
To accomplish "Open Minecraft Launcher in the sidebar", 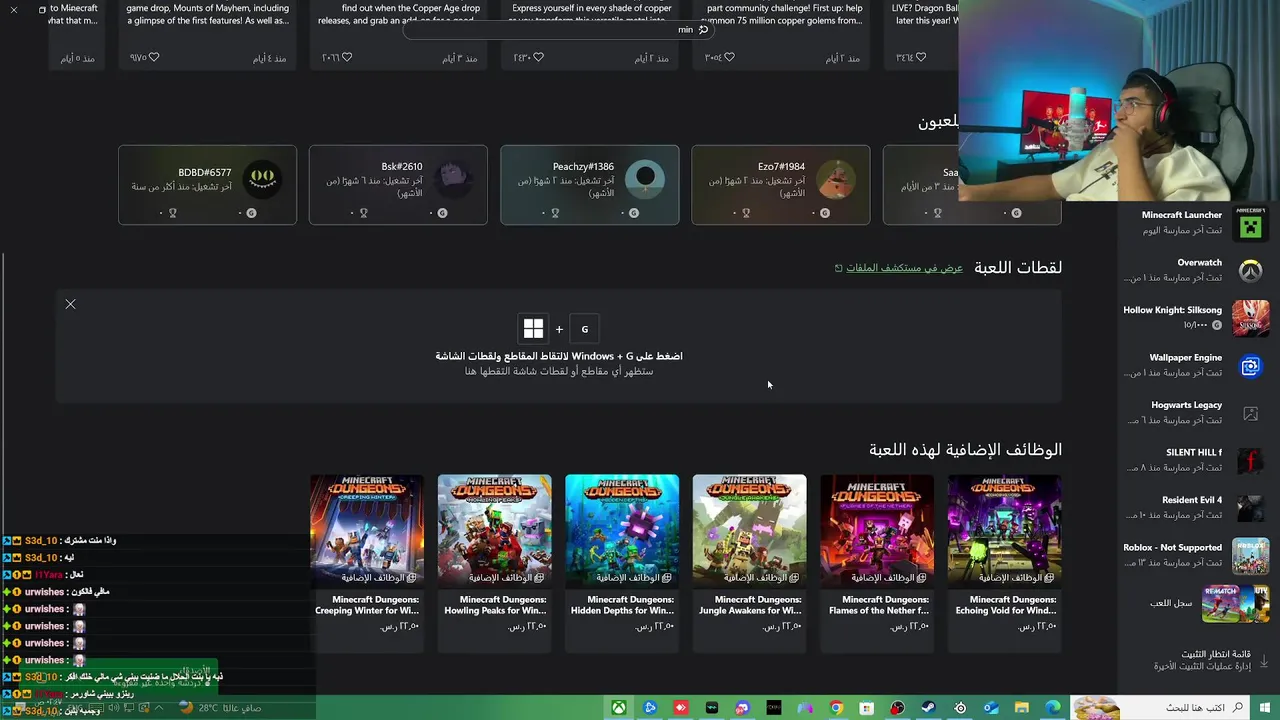I will pyautogui.click(x=1195, y=222).
